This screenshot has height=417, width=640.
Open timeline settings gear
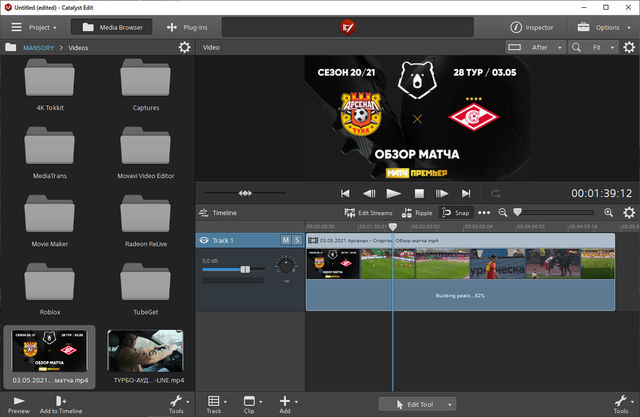tap(628, 213)
